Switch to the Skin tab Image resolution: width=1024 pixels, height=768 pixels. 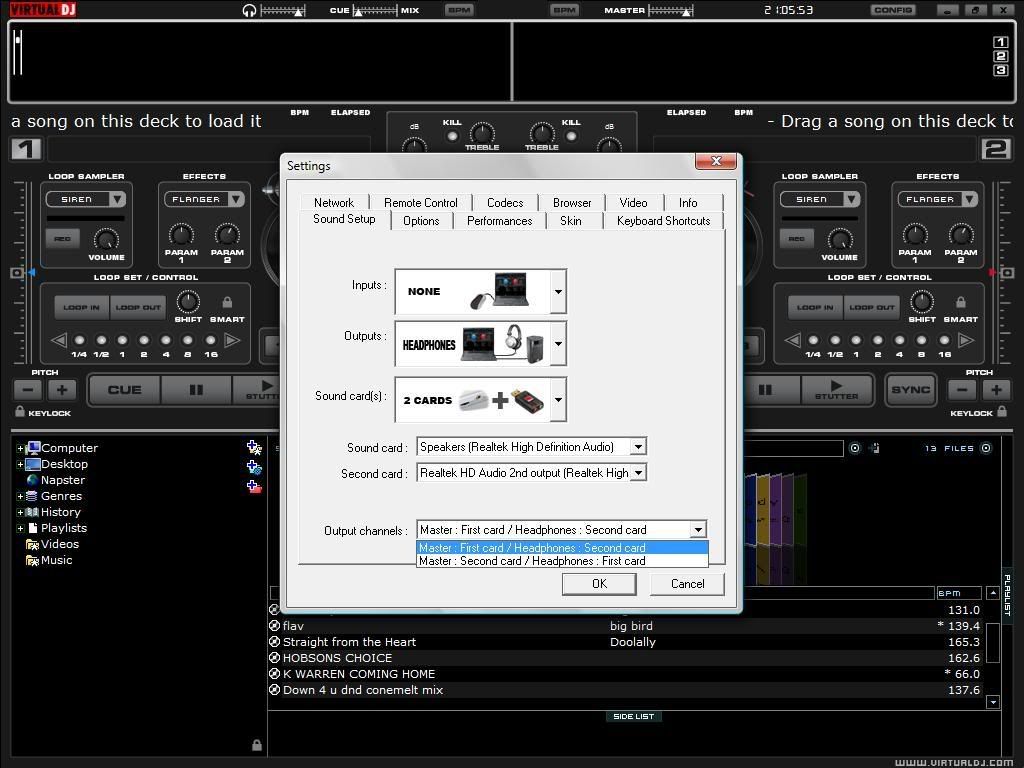[x=571, y=221]
